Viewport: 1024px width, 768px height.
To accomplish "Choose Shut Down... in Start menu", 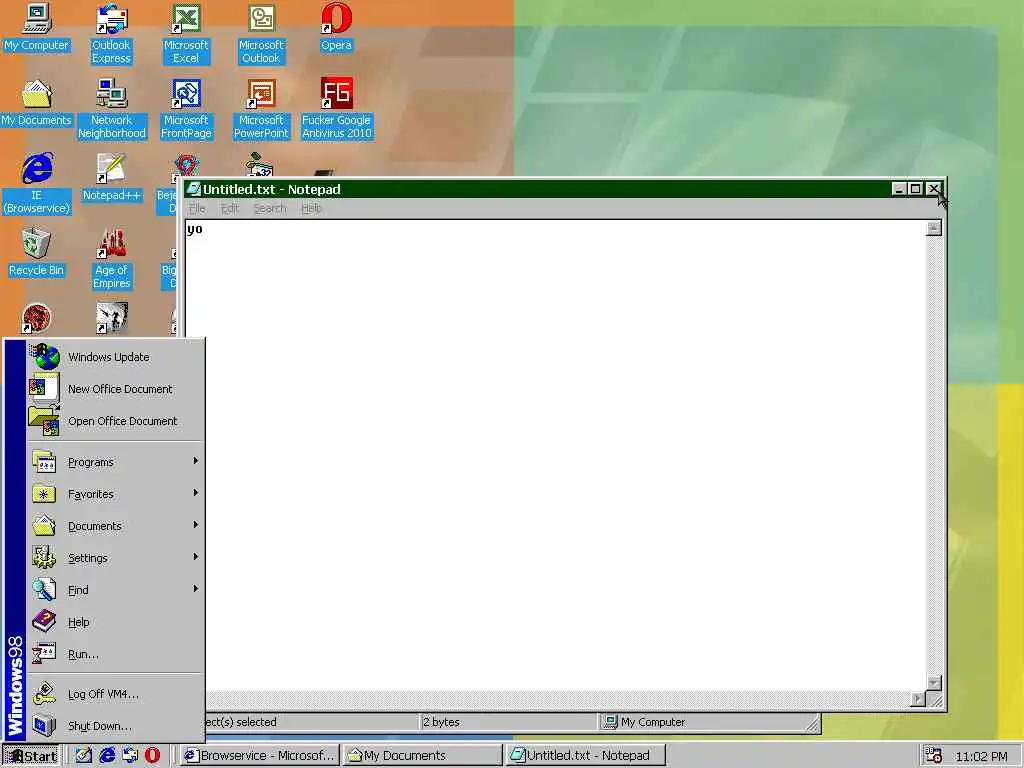I will [x=116, y=726].
